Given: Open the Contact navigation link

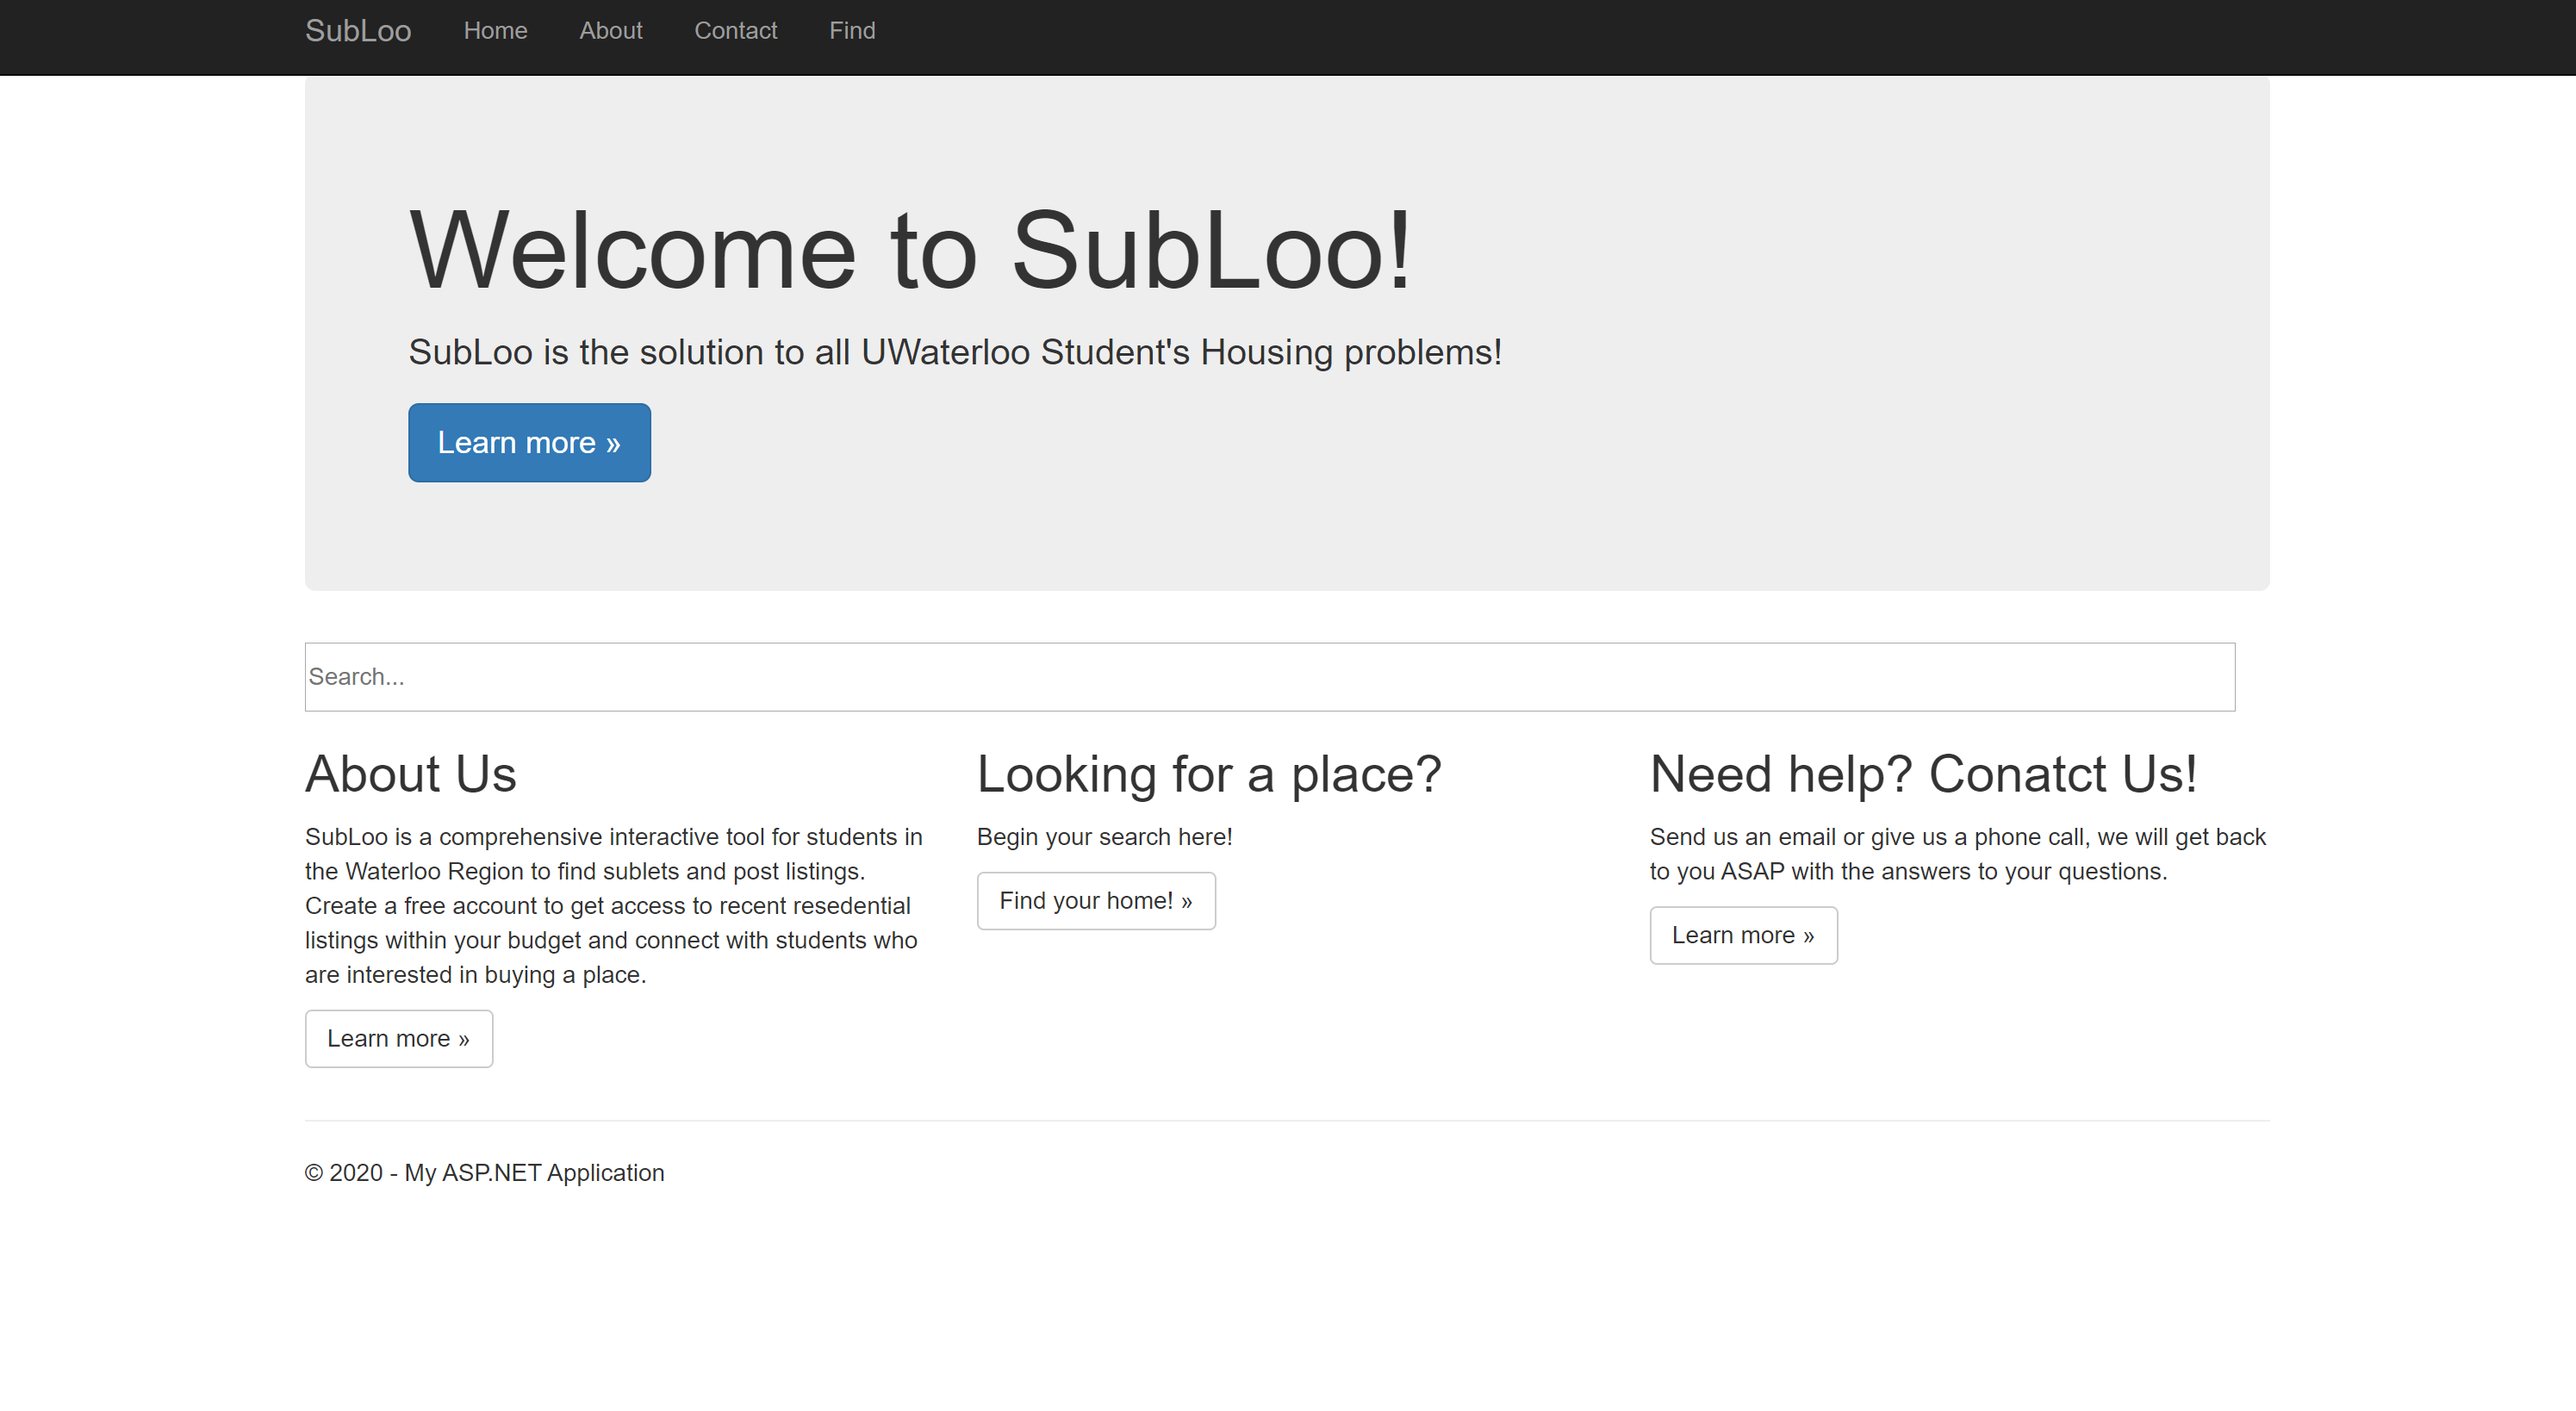Looking at the screenshot, I should point(735,31).
